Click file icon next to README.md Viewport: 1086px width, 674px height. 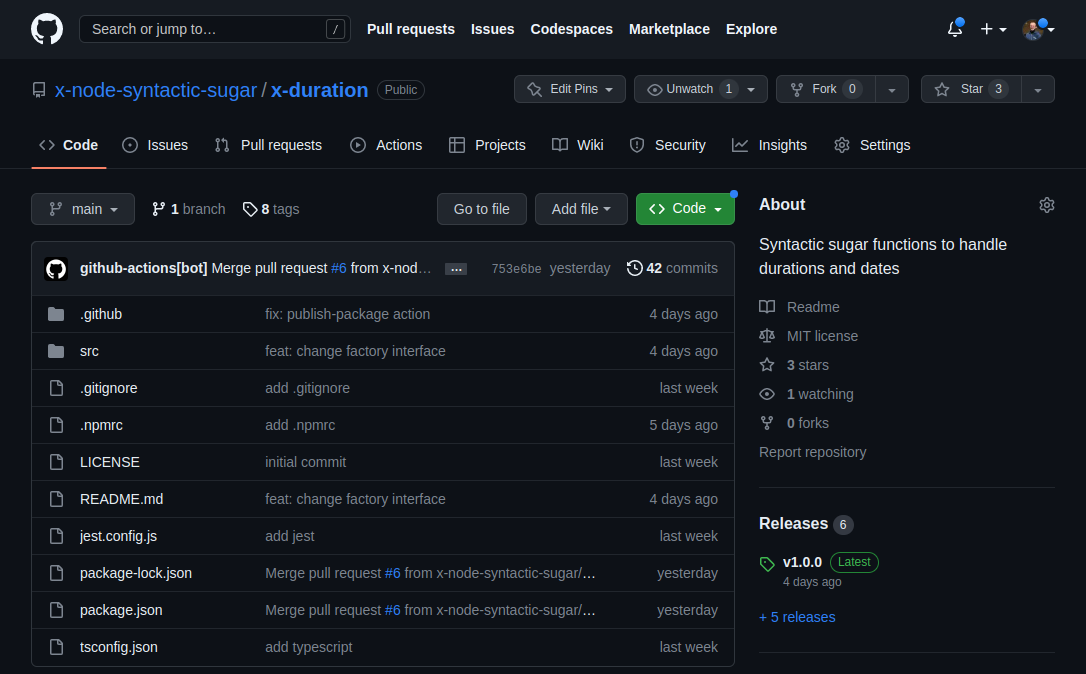[x=56, y=499]
